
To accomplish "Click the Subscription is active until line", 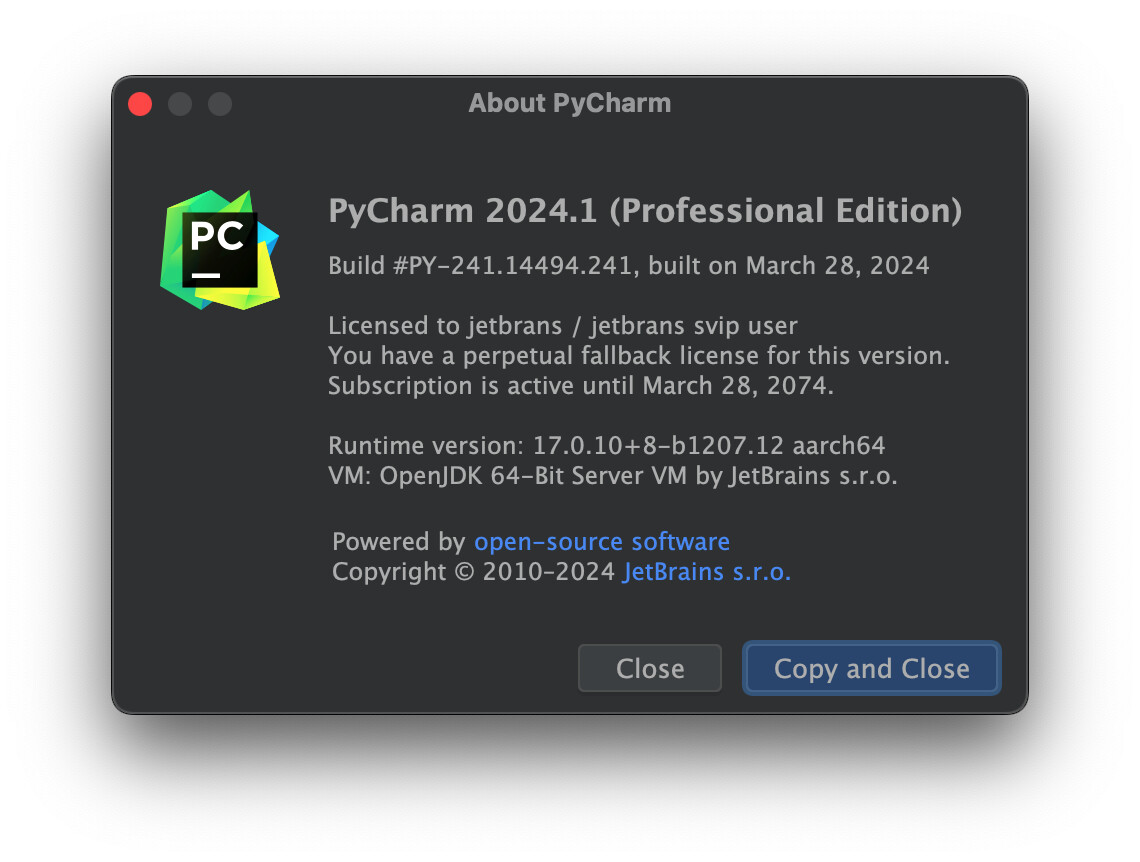I will click(581, 385).
